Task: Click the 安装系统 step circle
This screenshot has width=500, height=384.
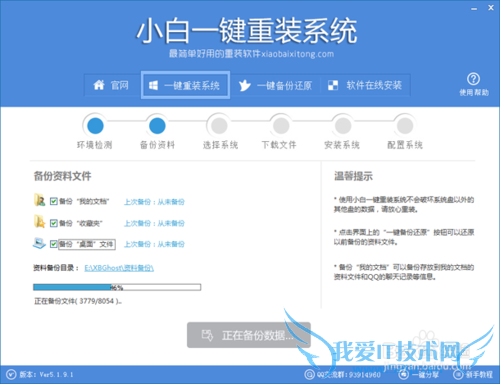Action: click(343, 126)
